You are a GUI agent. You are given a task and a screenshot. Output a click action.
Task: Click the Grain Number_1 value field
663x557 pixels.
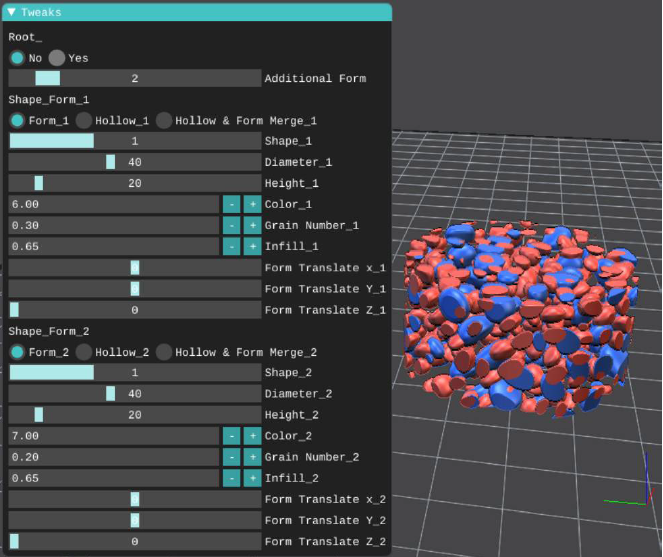[x=113, y=225]
